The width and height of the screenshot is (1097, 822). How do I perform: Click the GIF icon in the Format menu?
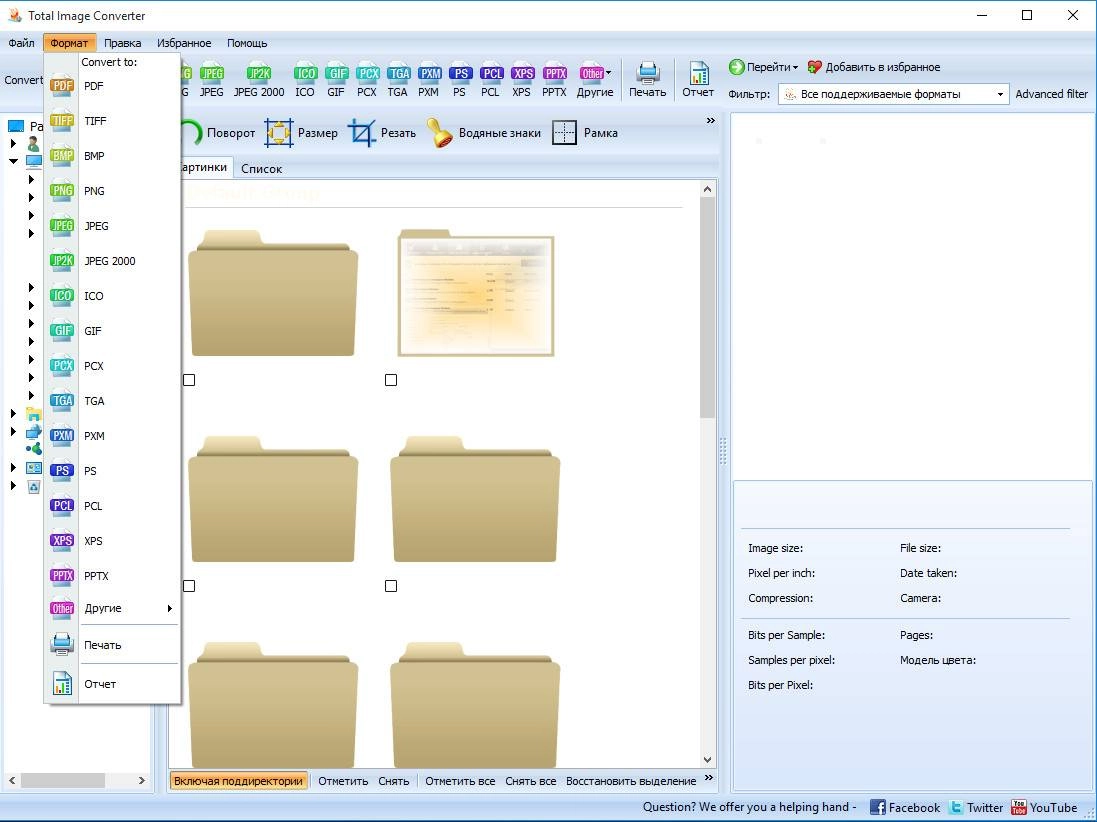pyautogui.click(x=62, y=331)
